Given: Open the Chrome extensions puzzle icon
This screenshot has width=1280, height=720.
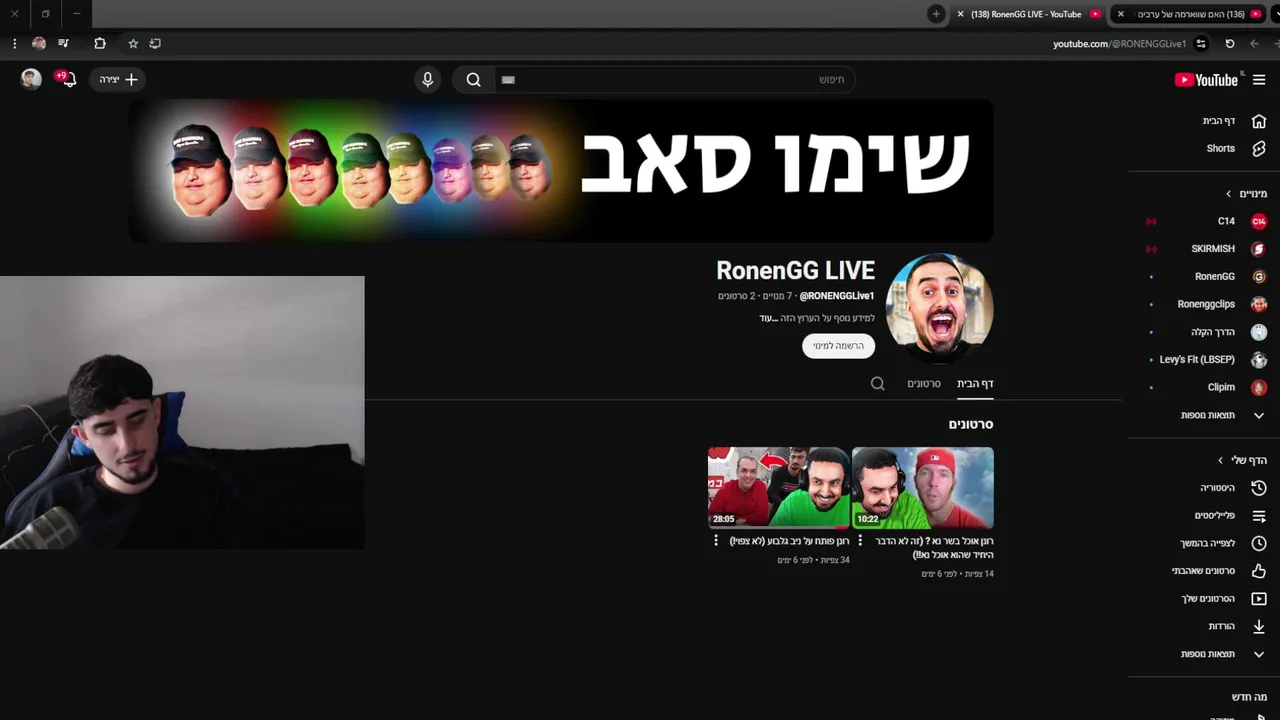Looking at the screenshot, I should coord(100,43).
